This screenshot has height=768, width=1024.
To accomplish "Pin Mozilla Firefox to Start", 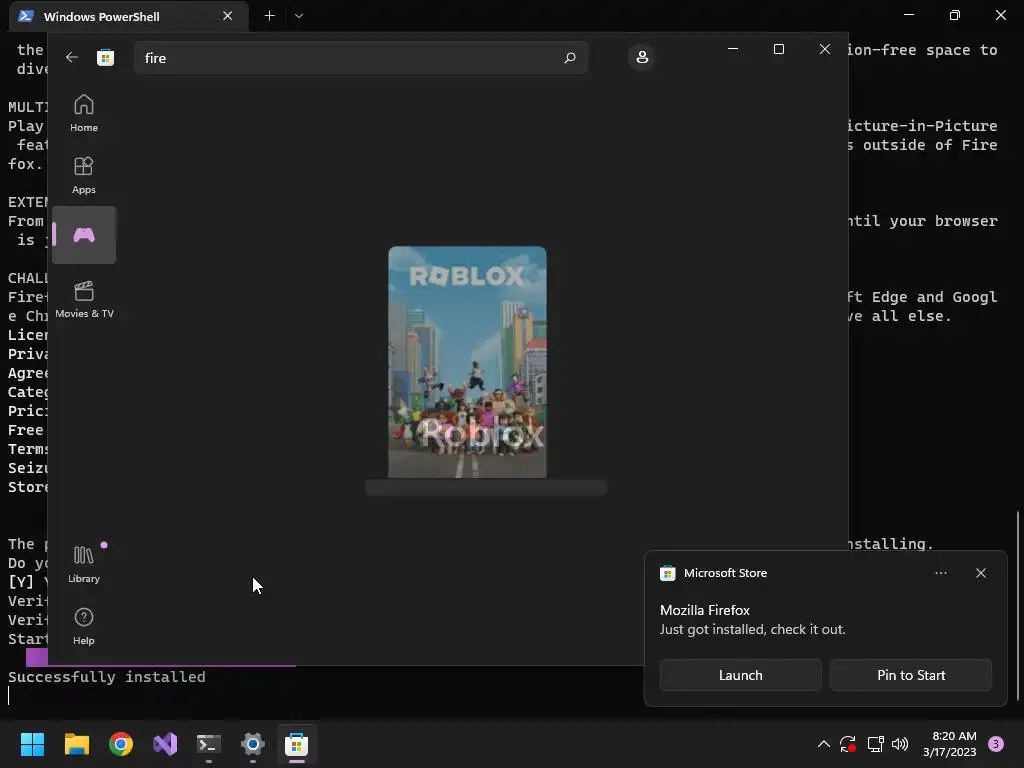I will (x=910, y=675).
